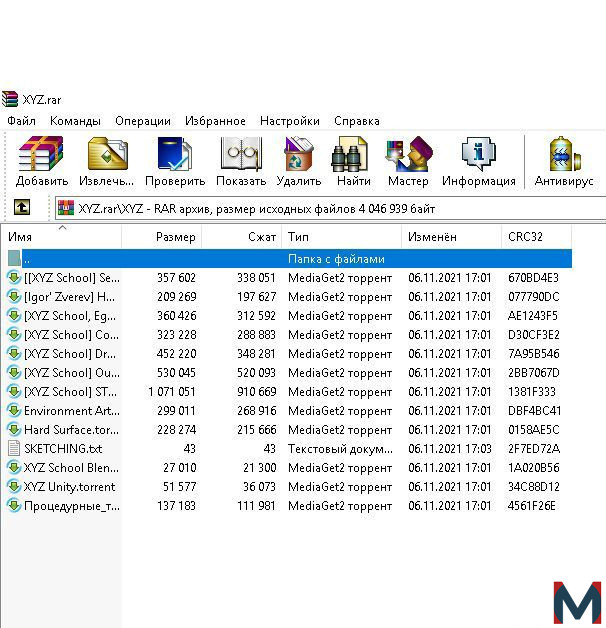Select file name [XYZ School, Eg...
This screenshot has width=606, height=628.
[70, 316]
